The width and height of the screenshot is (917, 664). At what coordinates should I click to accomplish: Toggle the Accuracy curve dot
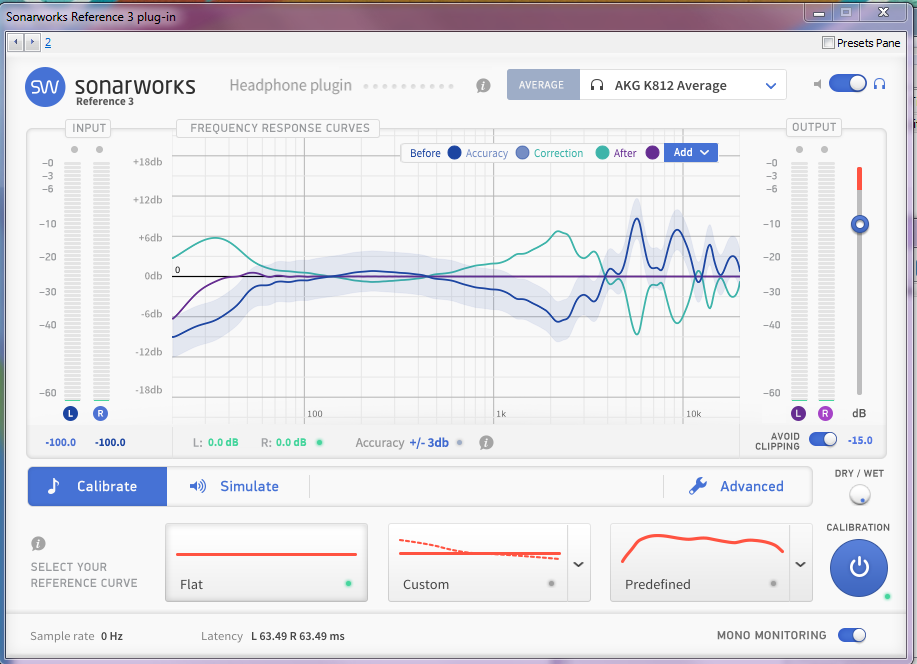522,153
